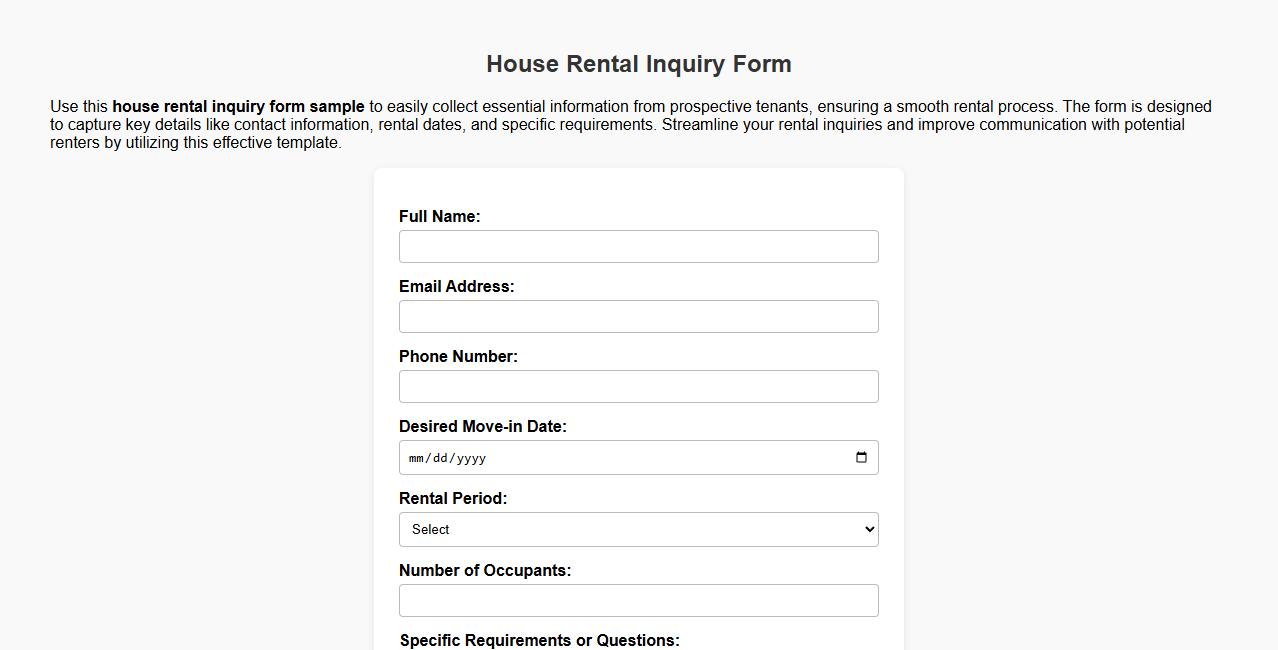Screen dimensions: 1278x650
Task: Click the bolded 'house rental inquiry form sample' text
Action: pyautogui.click(x=238, y=106)
